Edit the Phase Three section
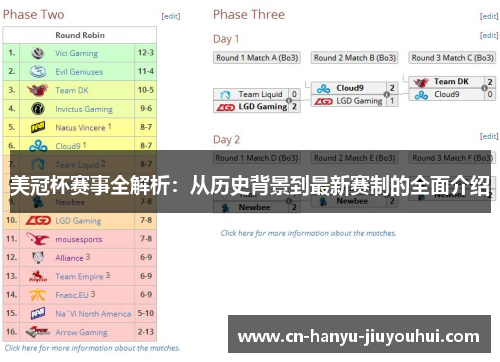This screenshot has height=362, width=500. pyautogui.click(x=489, y=16)
